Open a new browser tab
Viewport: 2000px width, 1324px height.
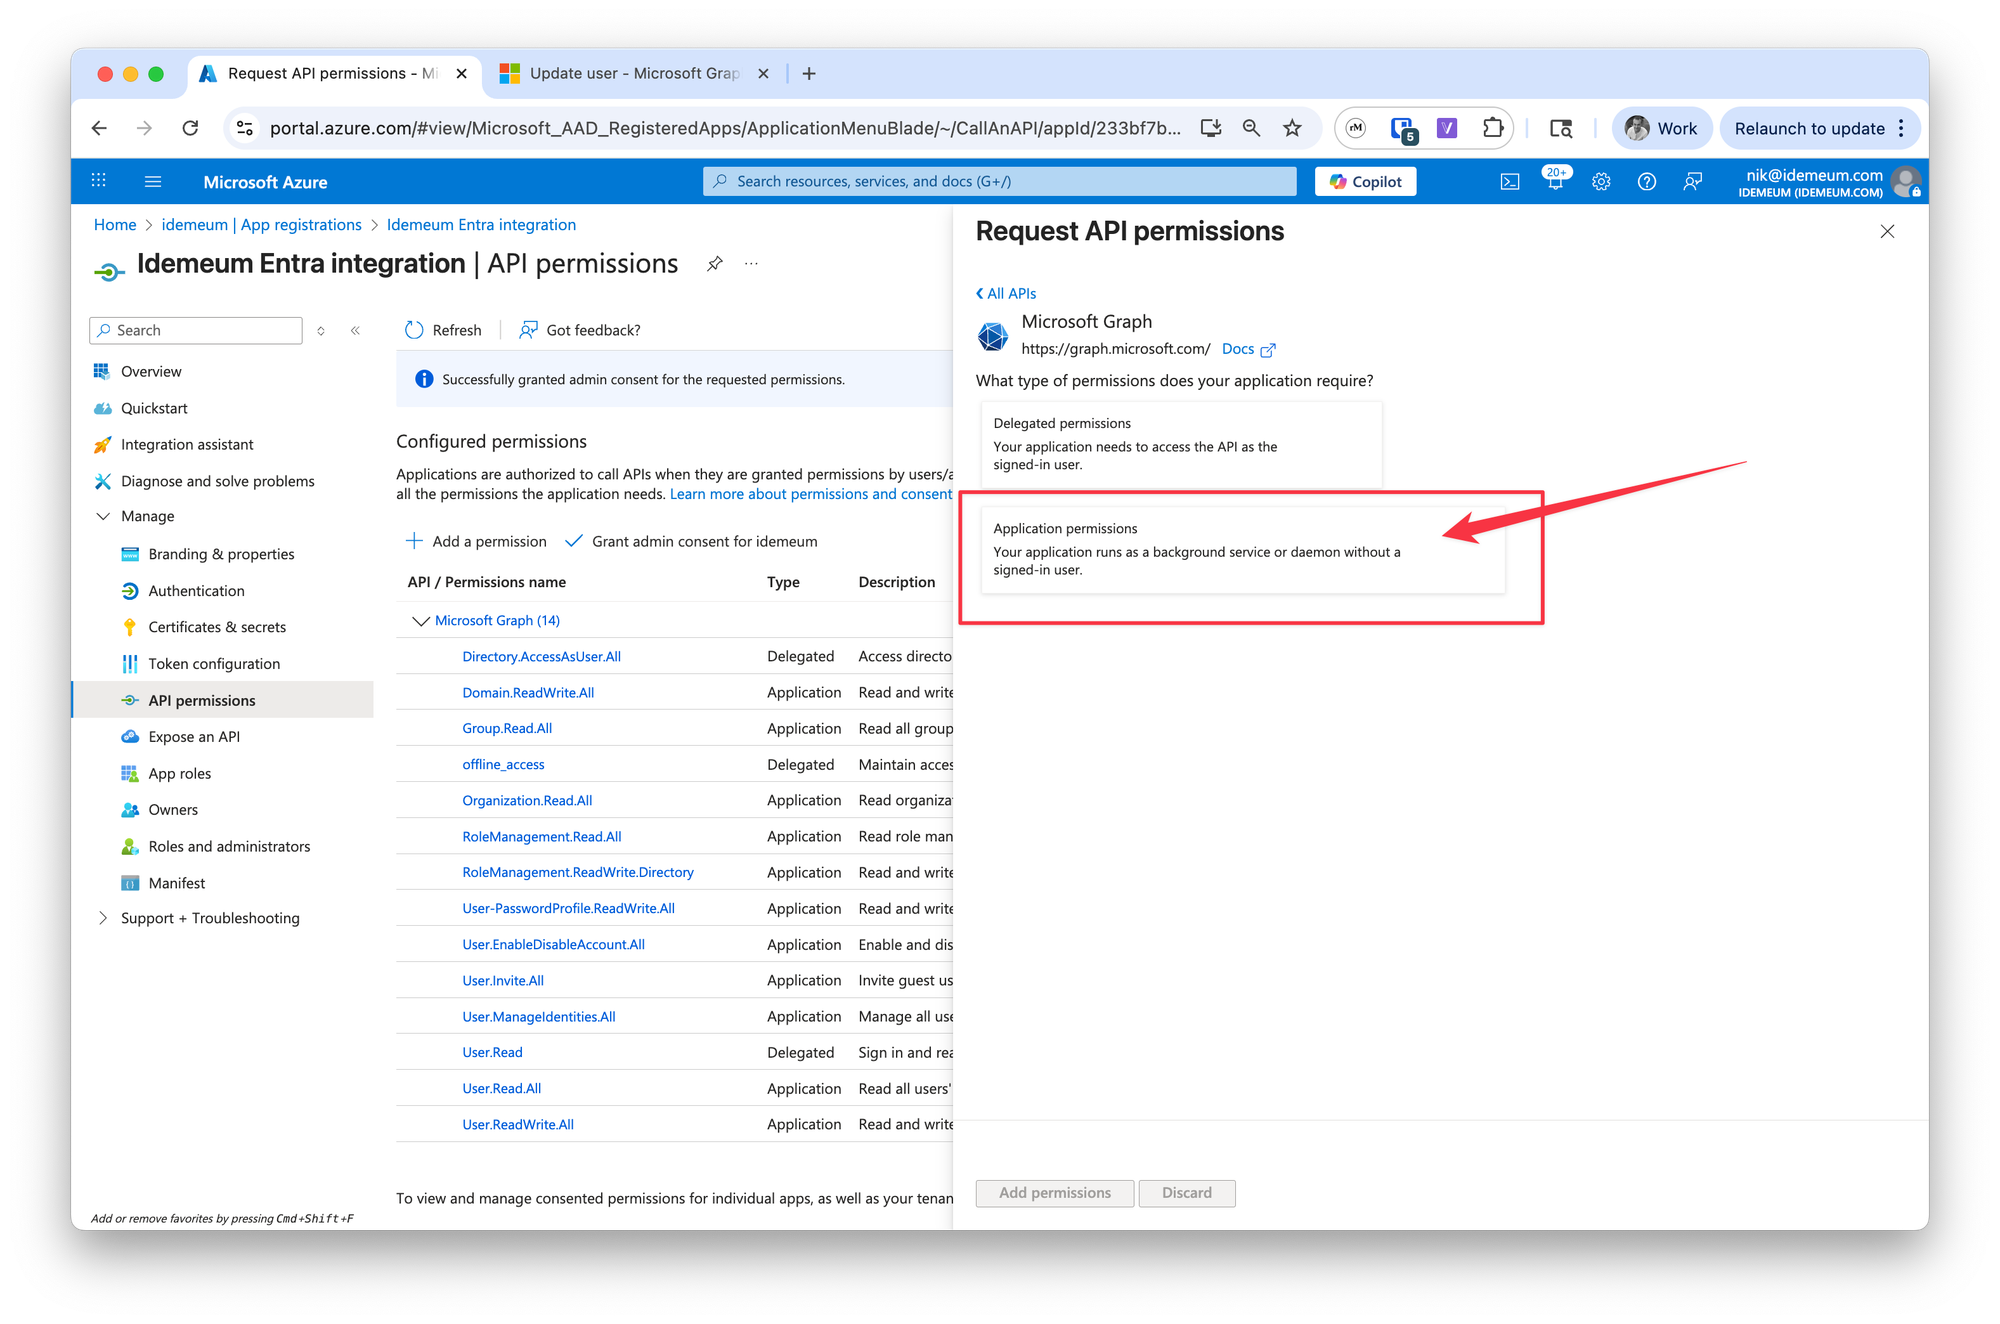[x=809, y=73]
